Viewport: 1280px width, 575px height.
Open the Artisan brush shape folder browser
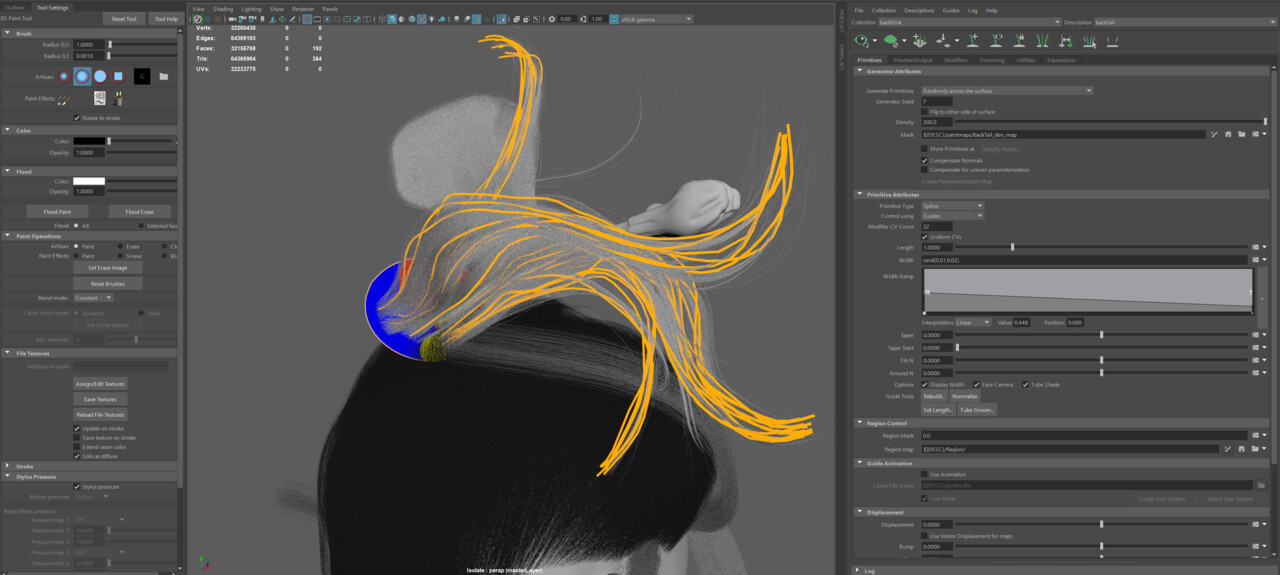164,76
